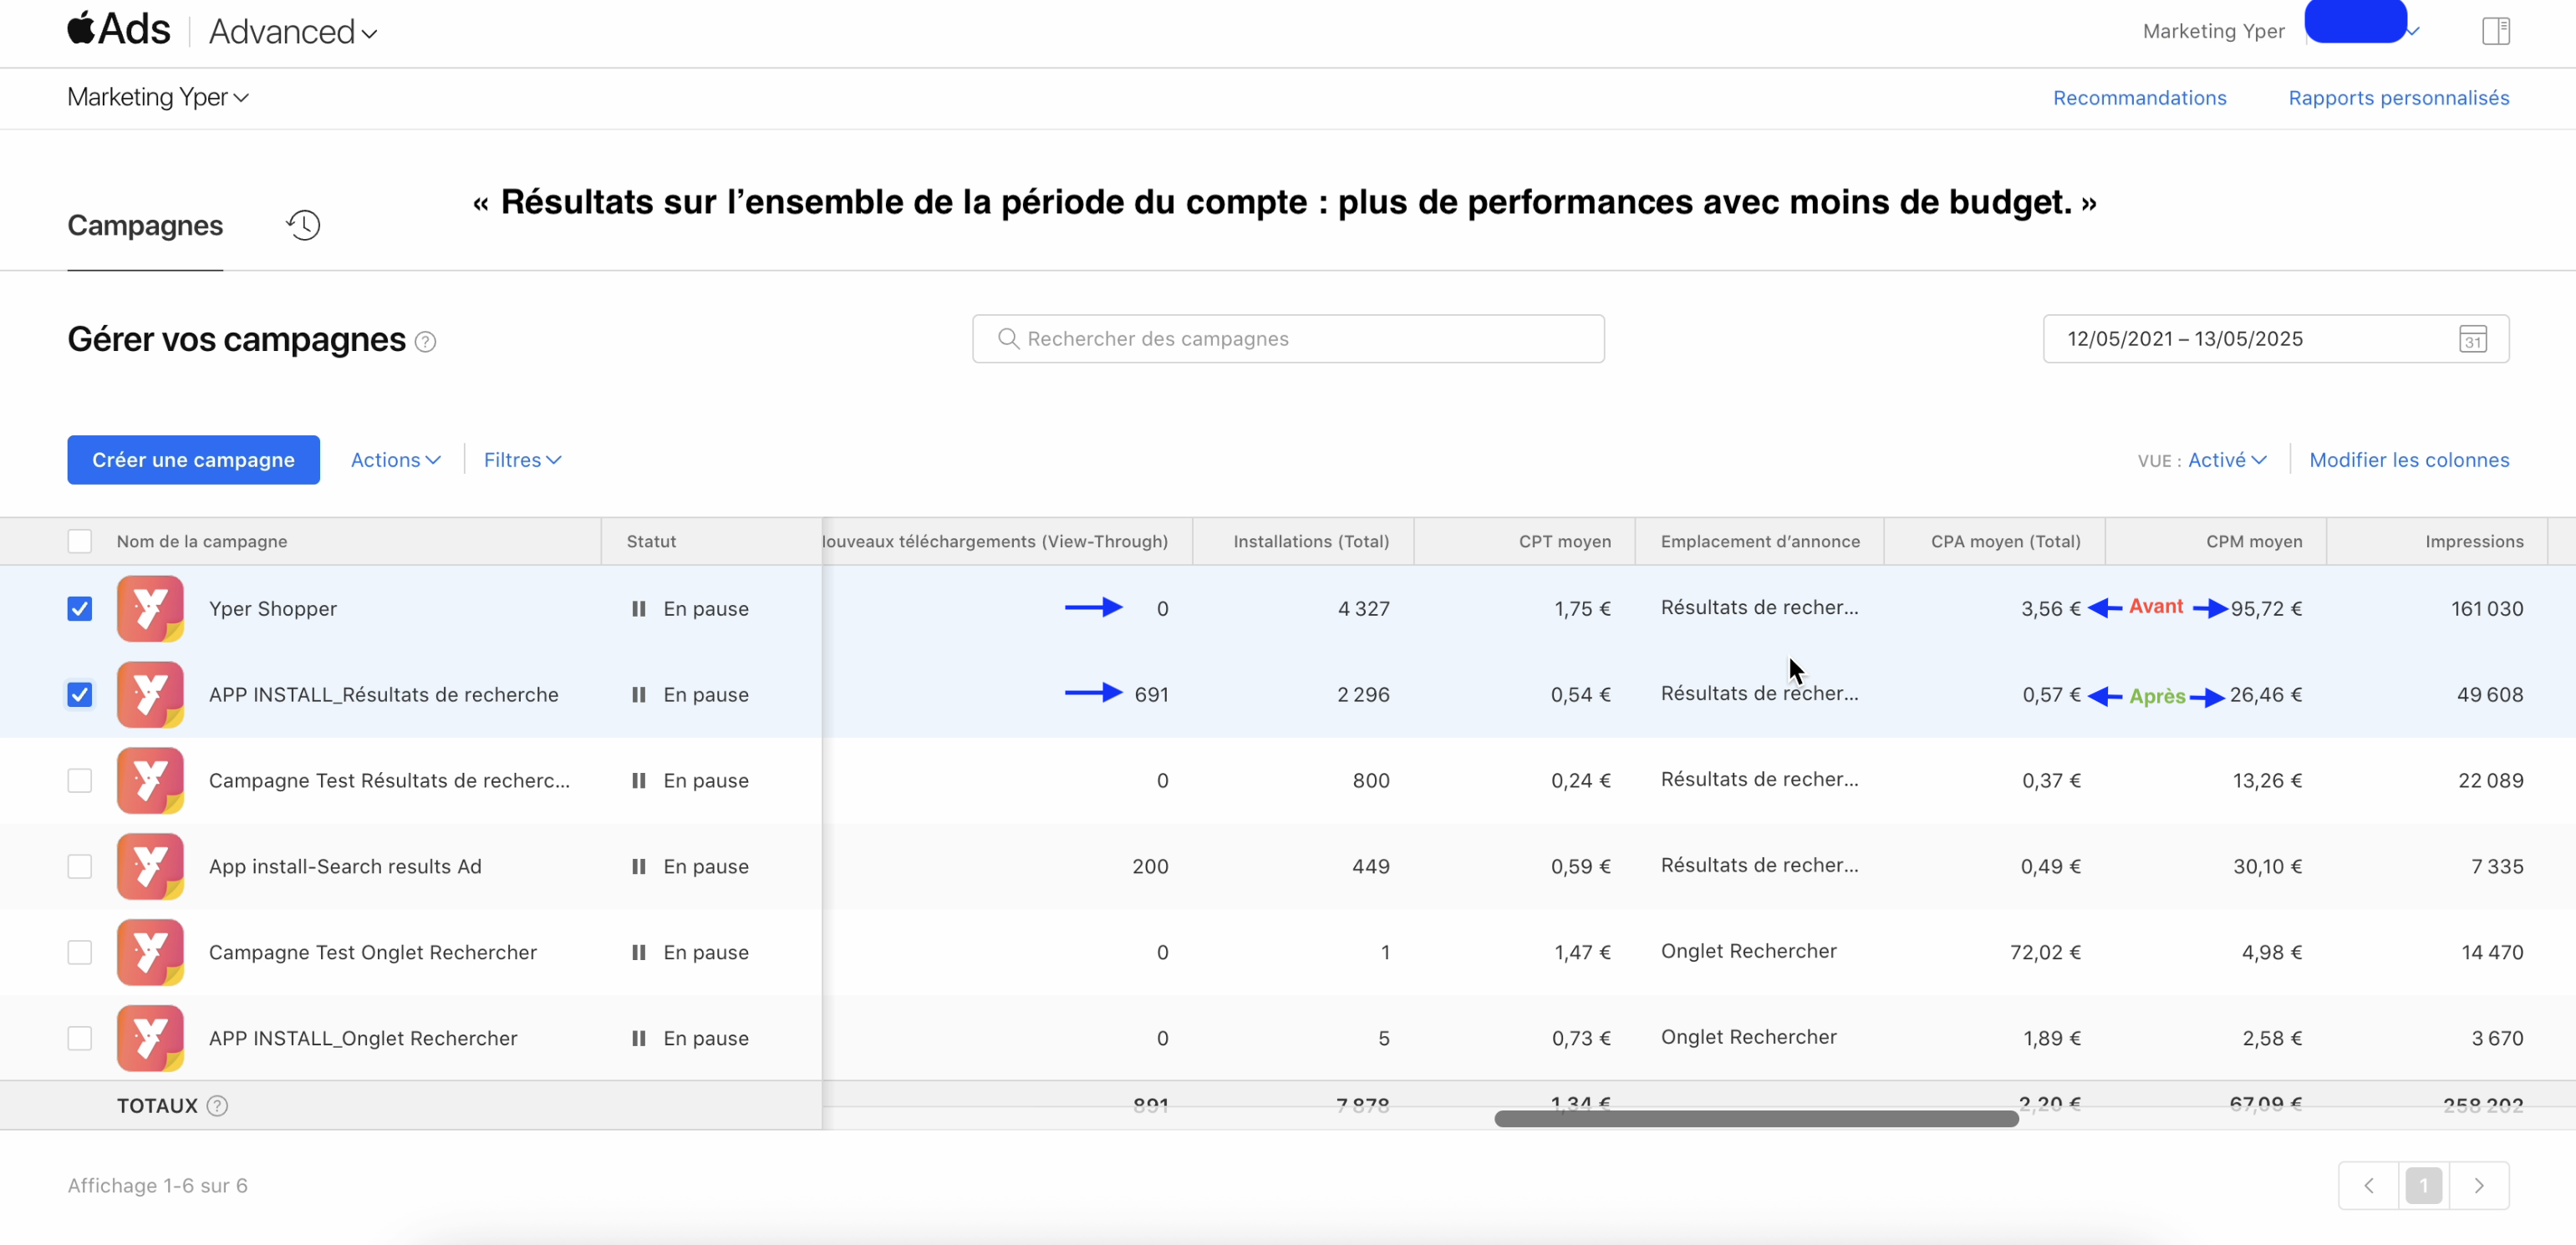Click app icon for Campagne Test Onglet Rechercher
Viewport: 2576px width, 1245px height.
pyautogui.click(x=150, y=952)
